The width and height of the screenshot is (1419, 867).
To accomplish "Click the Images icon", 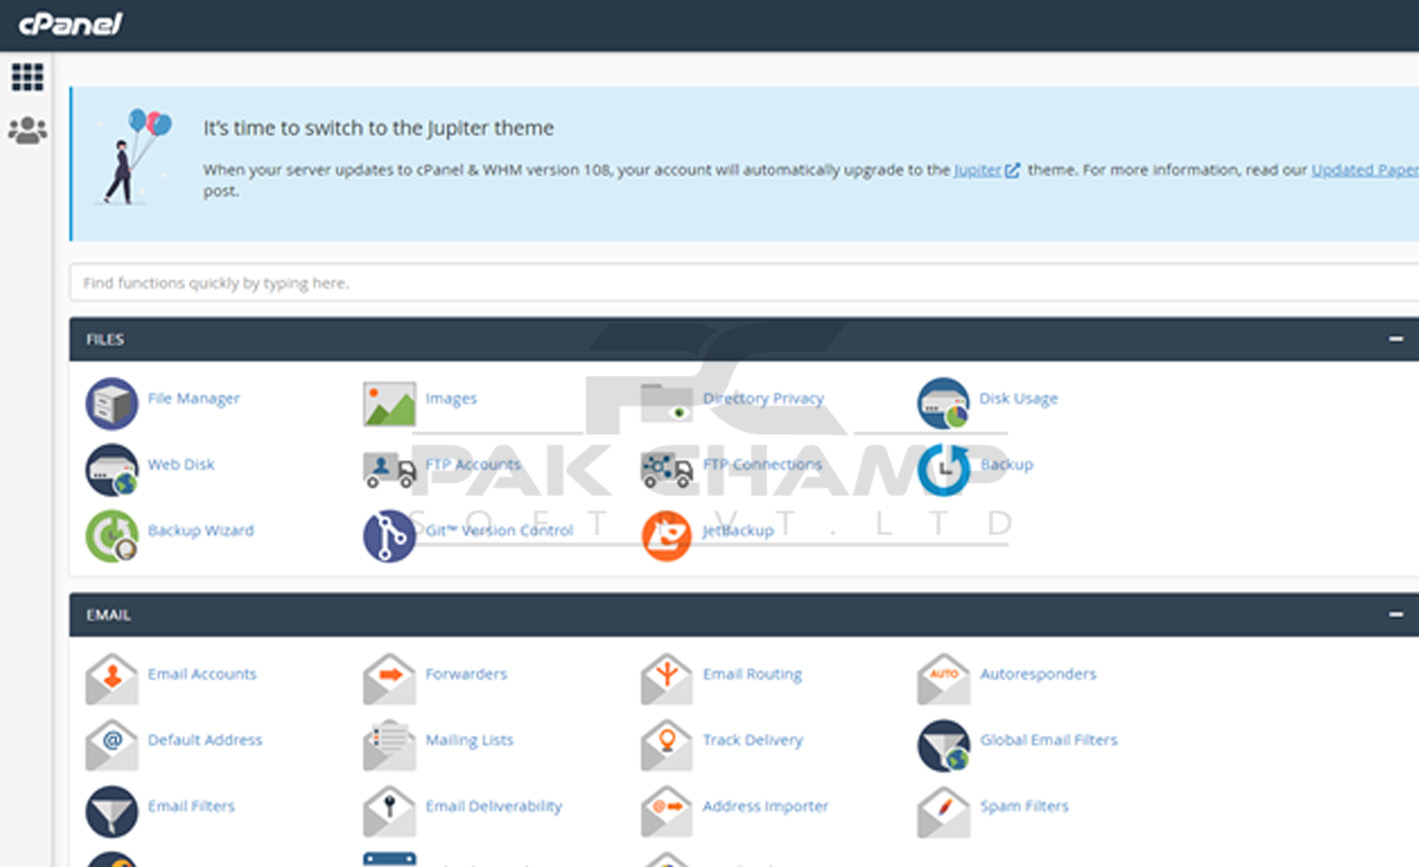I will pyautogui.click(x=389, y=403).
